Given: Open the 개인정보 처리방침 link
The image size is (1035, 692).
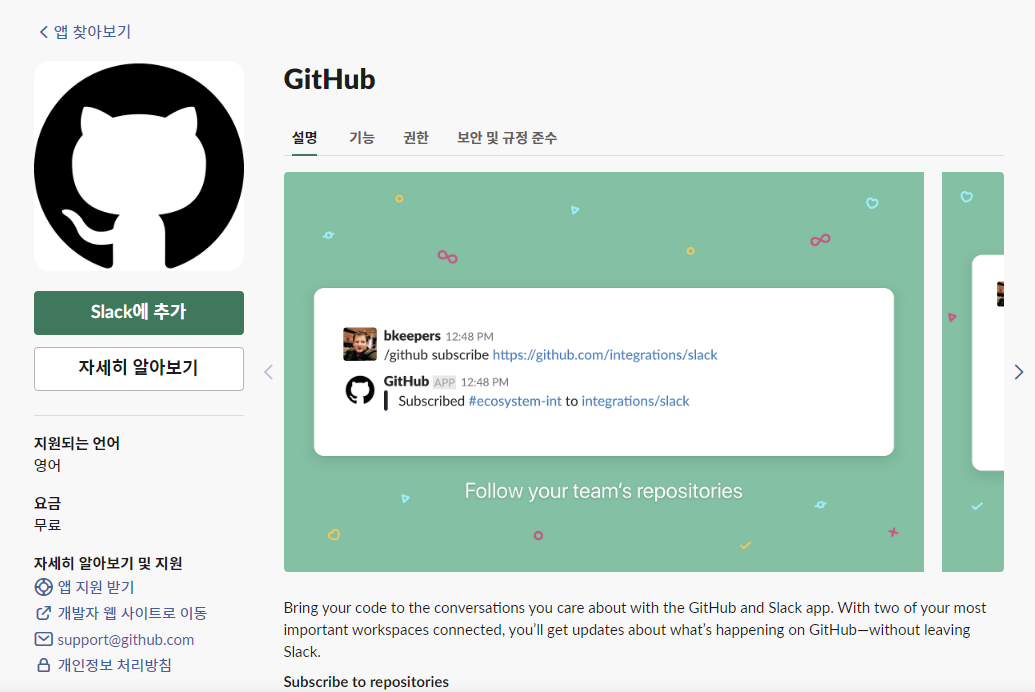Looking at the screenshot, I should (x=115, y=665).
